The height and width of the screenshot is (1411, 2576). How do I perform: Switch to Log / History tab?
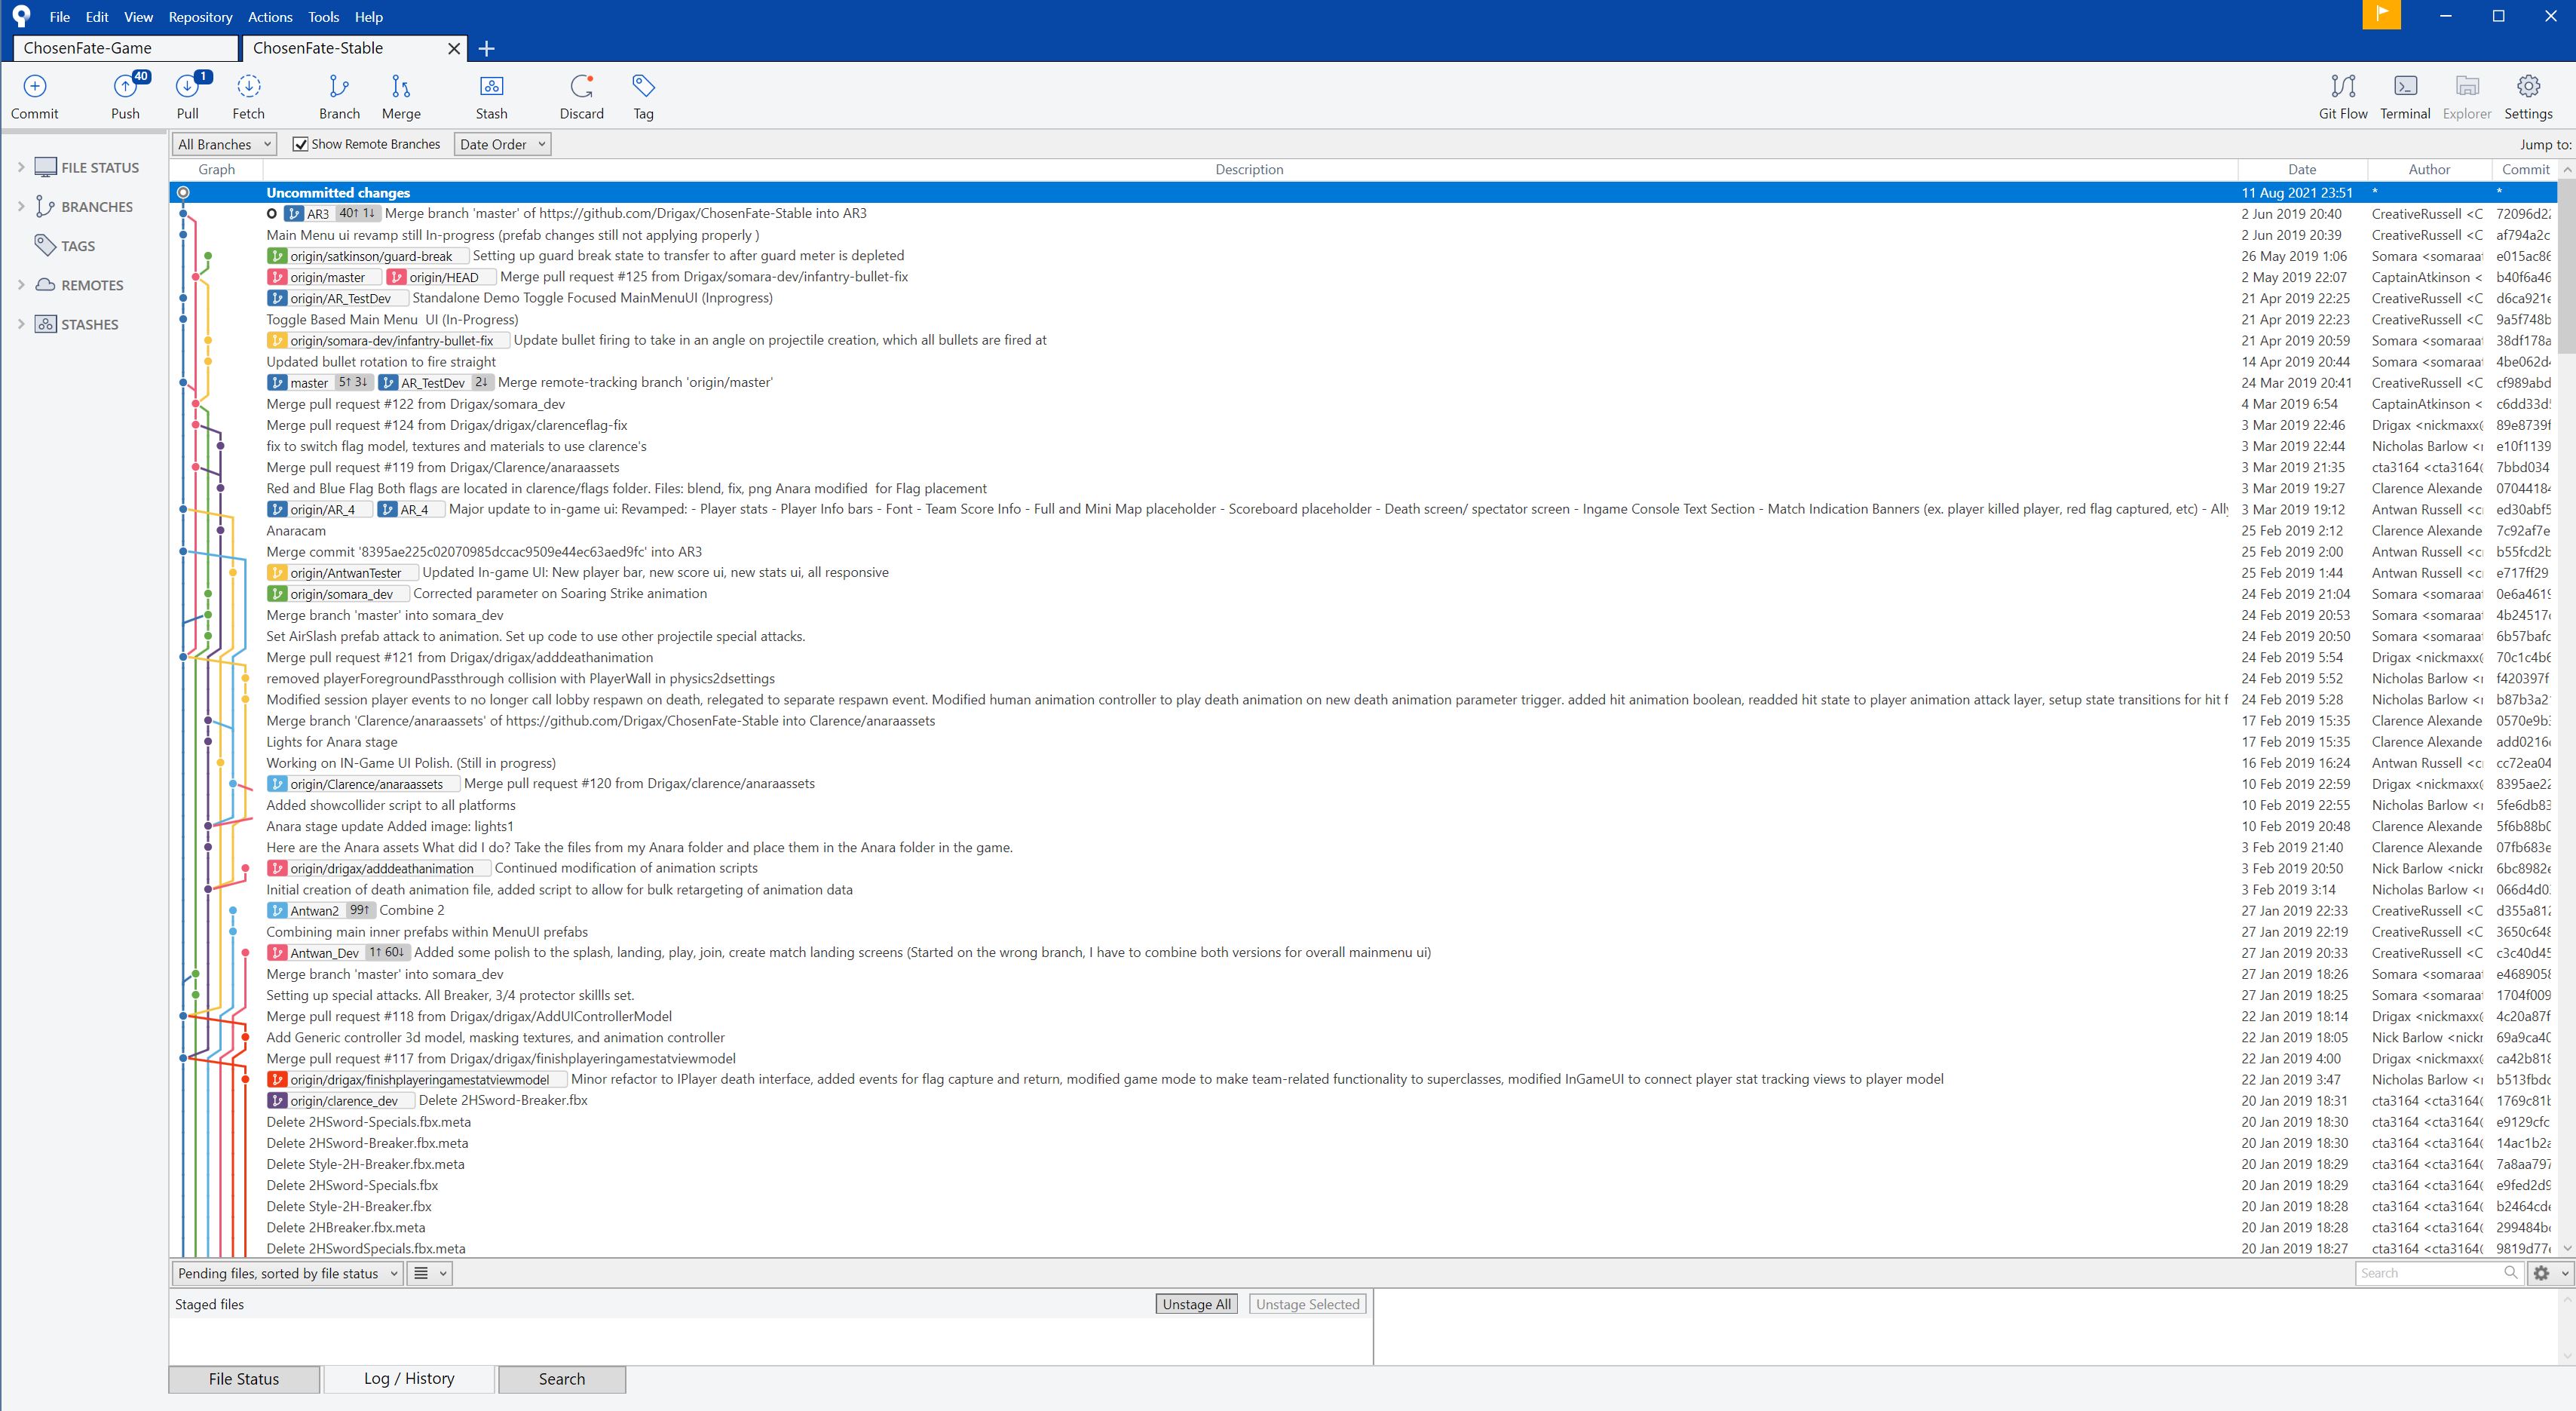tap(409, 1378)
